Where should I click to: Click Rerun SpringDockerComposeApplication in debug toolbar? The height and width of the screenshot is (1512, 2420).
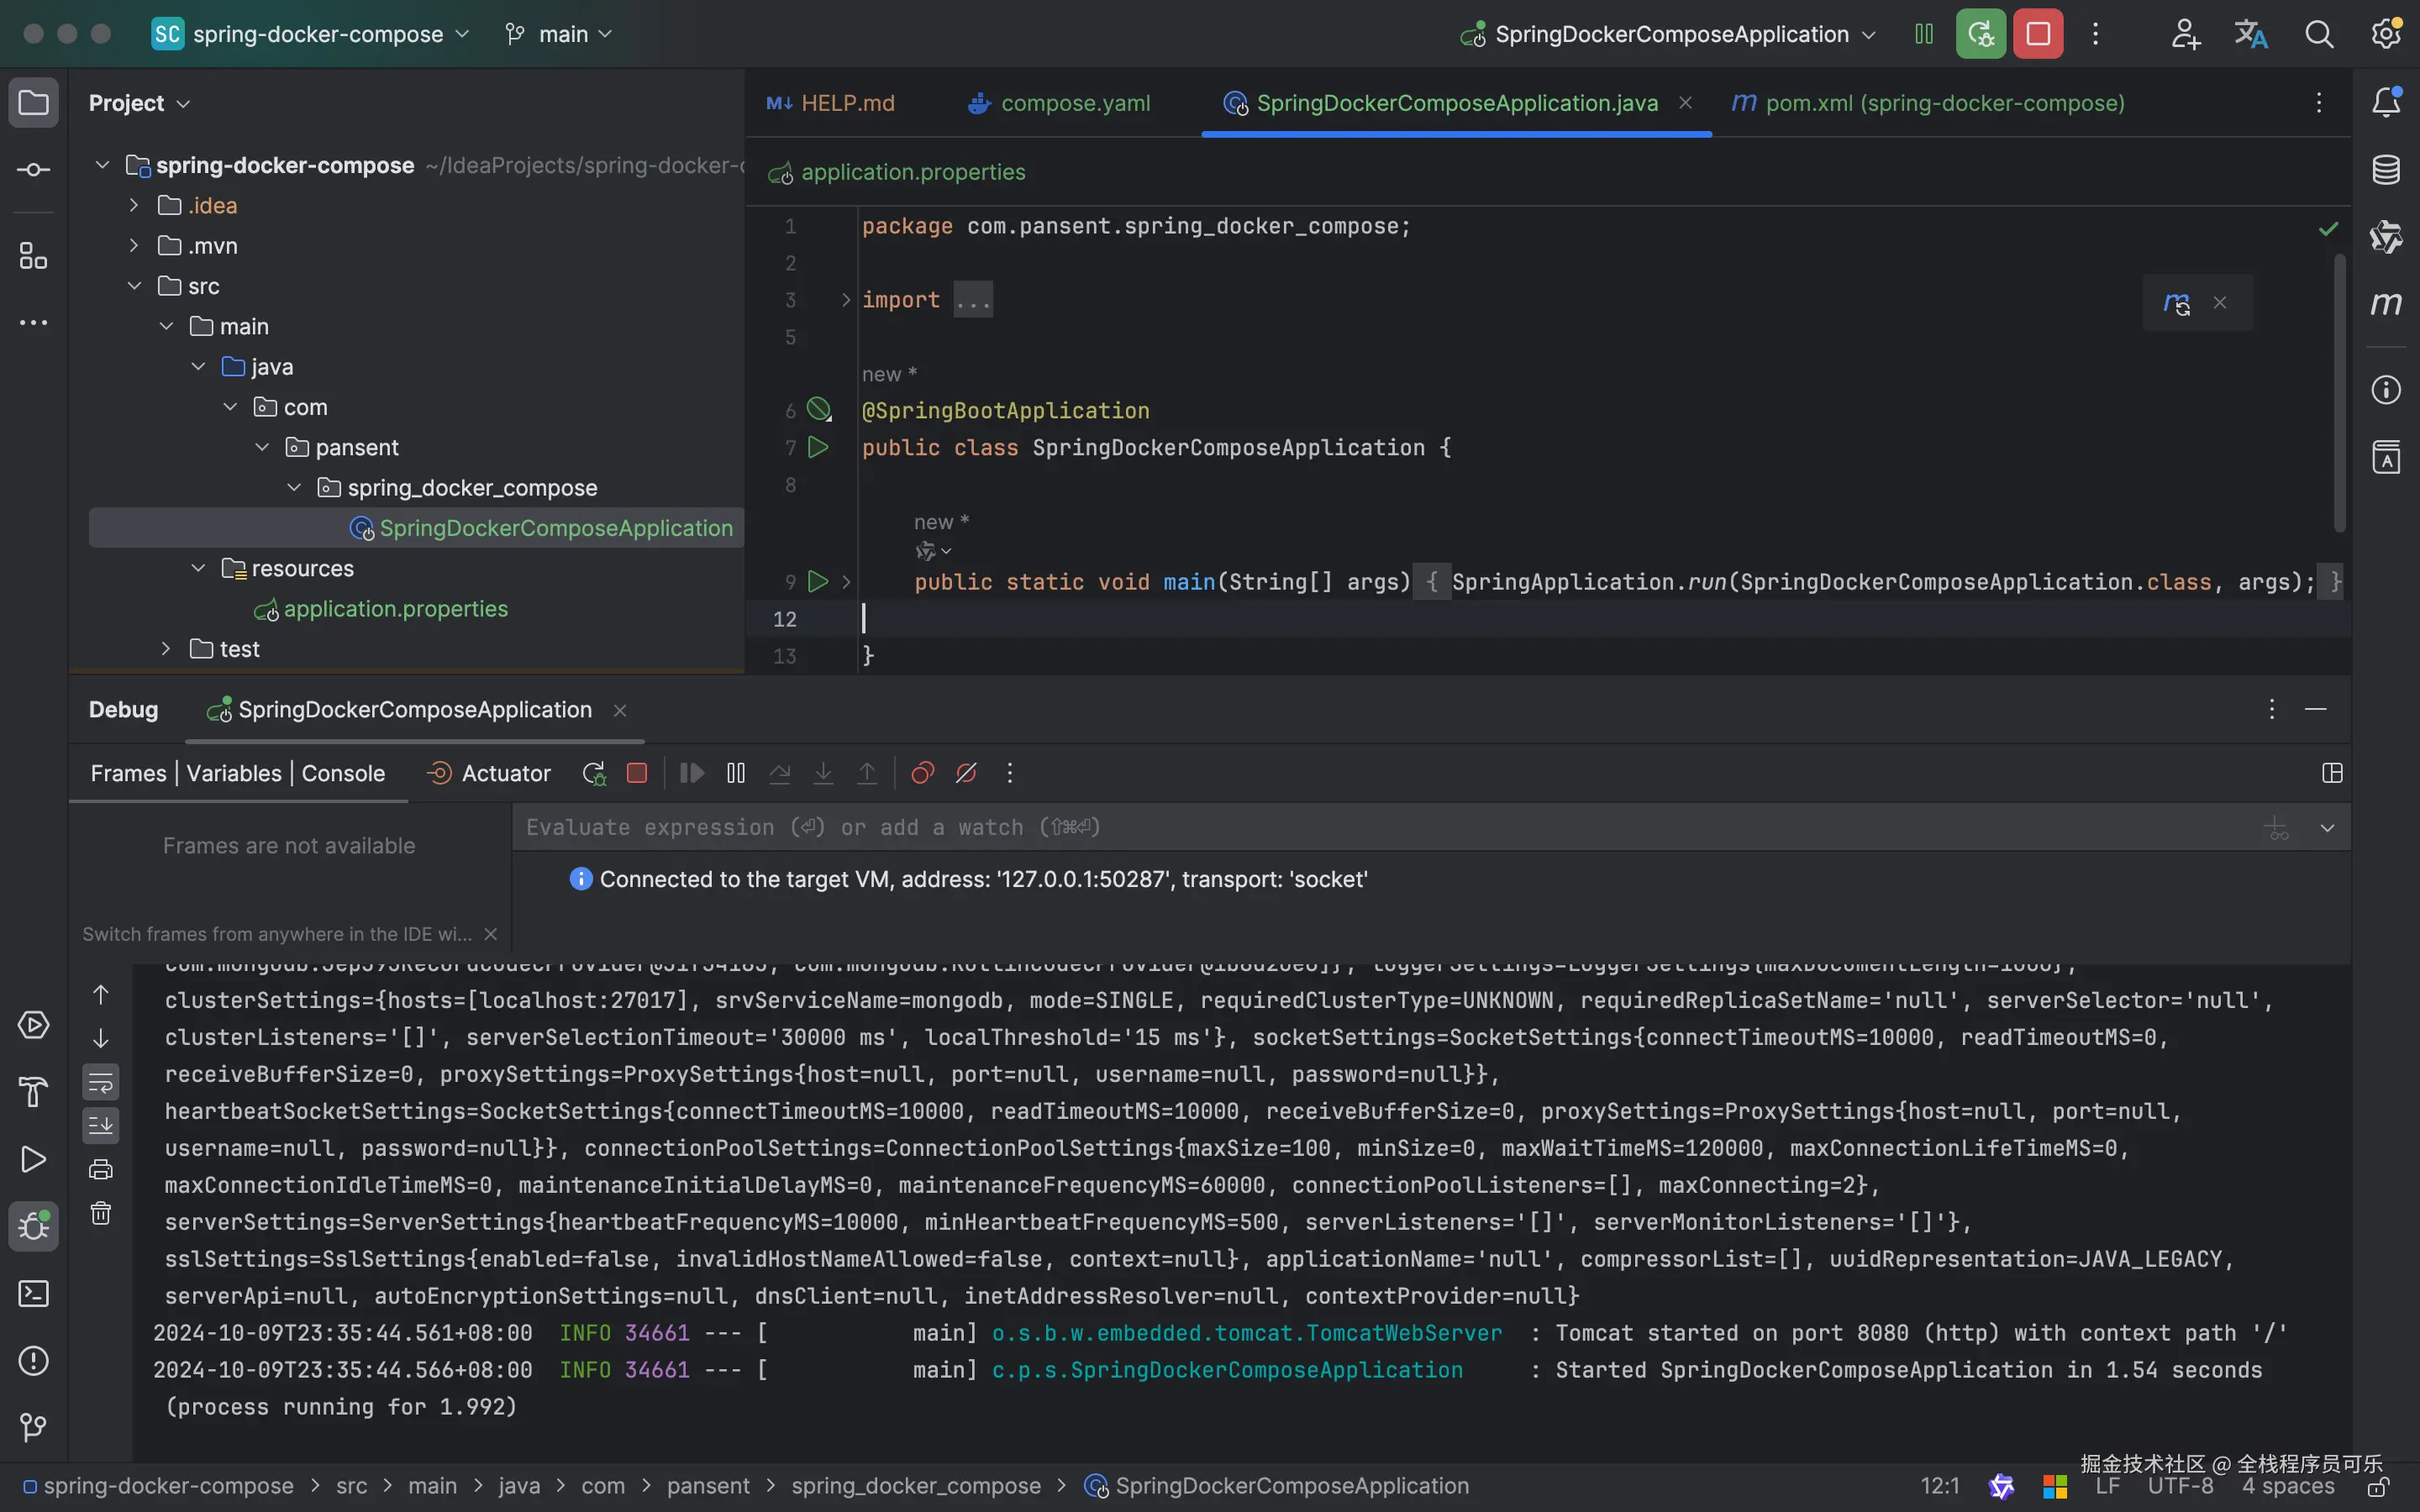click(594, 773)
